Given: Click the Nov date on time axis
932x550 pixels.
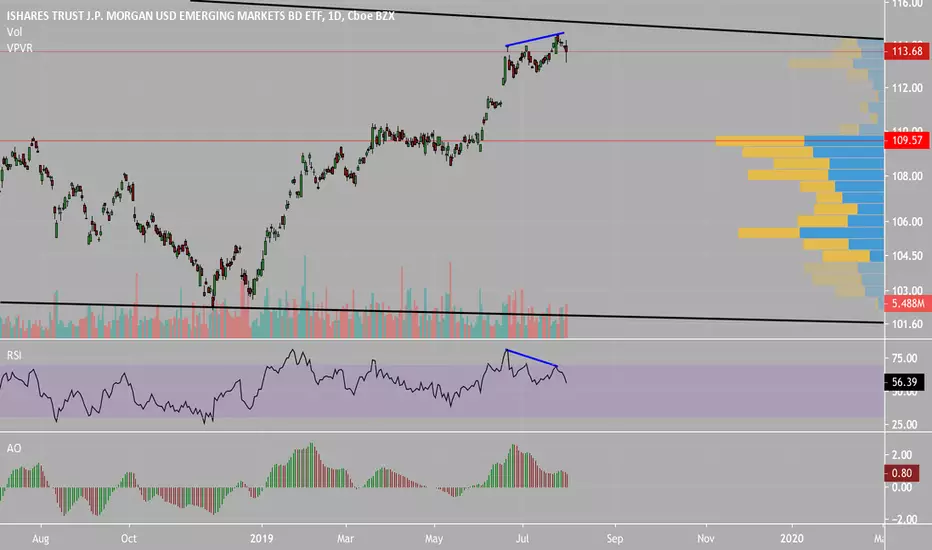Looking at the screenshot, I should (706, 539).
